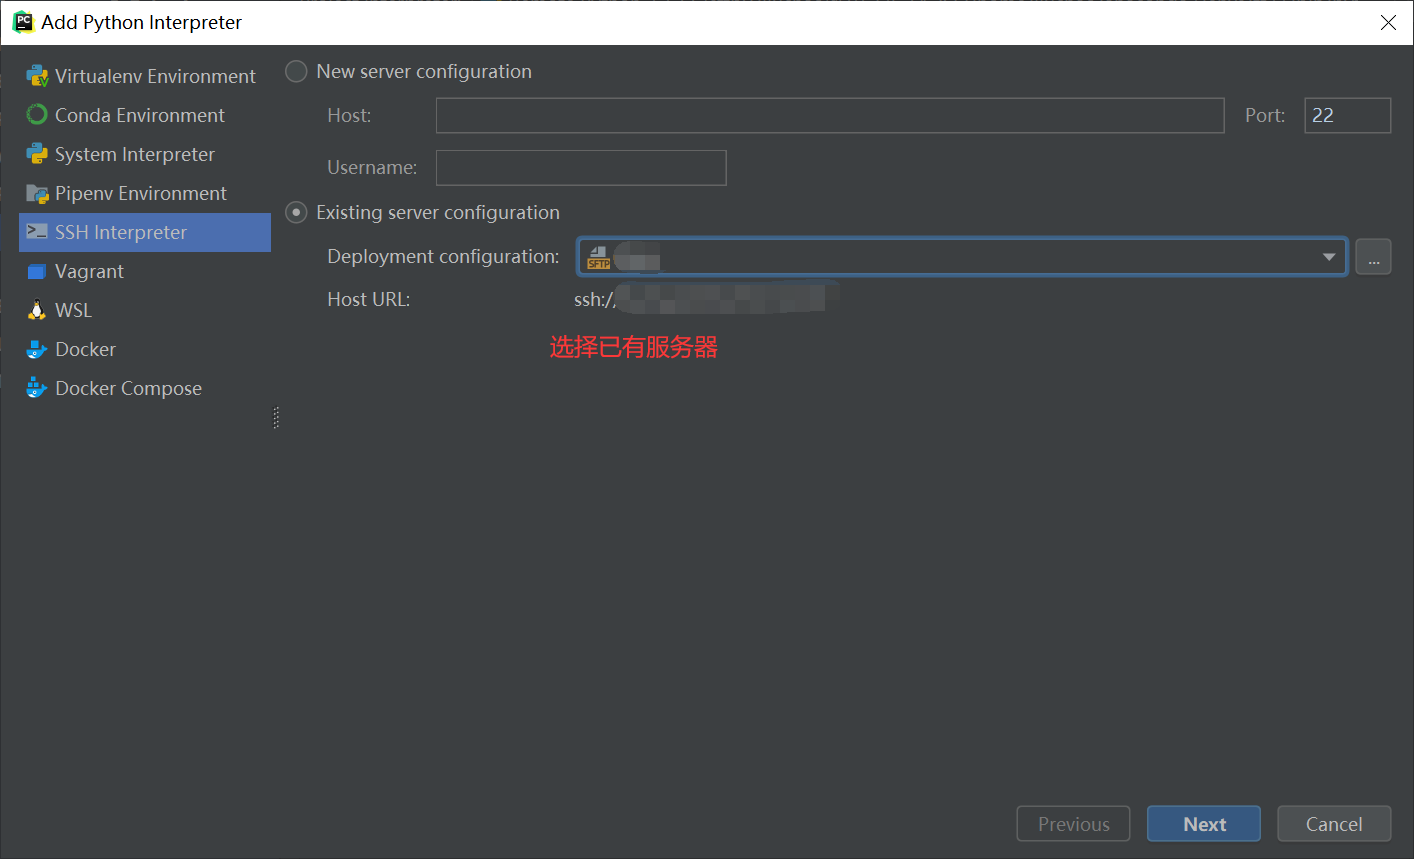The image size is (1414, 859).
Task: Select SSH Interpreter in the sidebar
Action: [145, 232]
